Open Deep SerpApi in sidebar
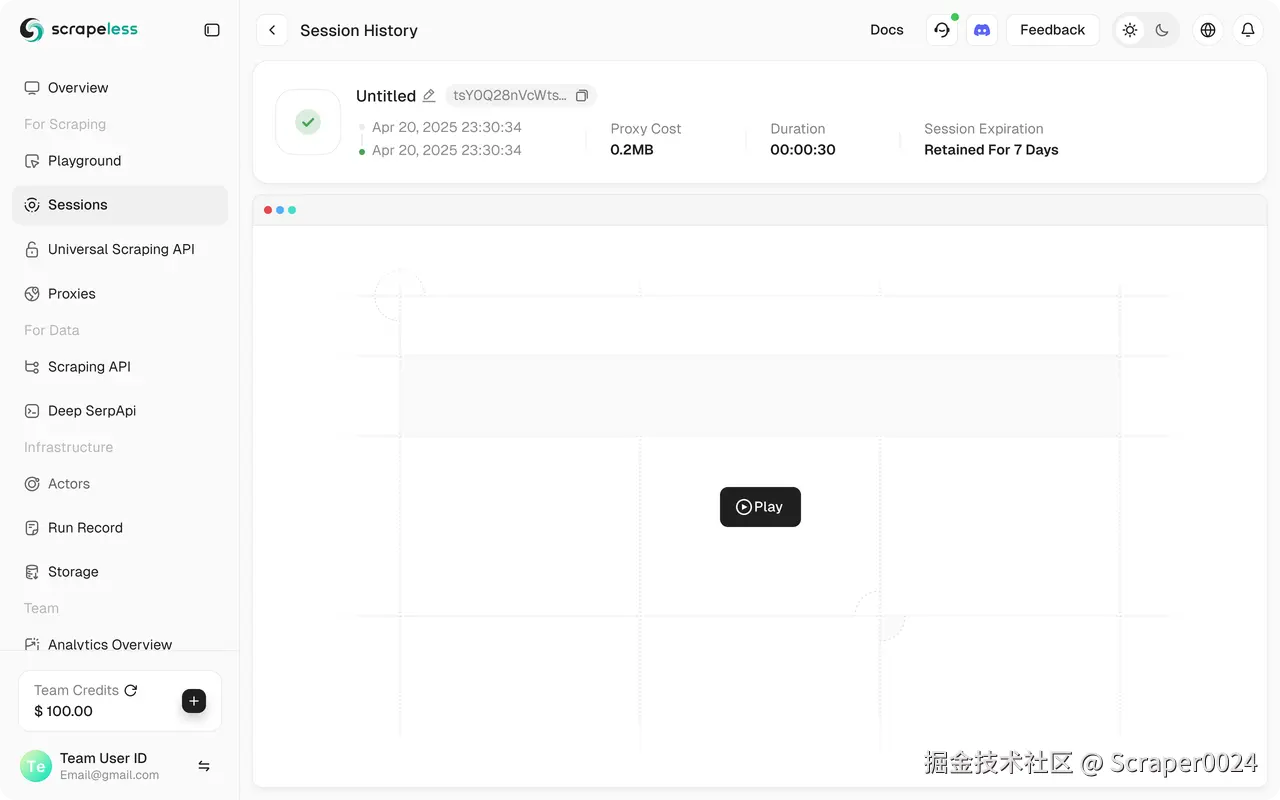Viewport: 1280px width, 800px height. pos(120,411)
